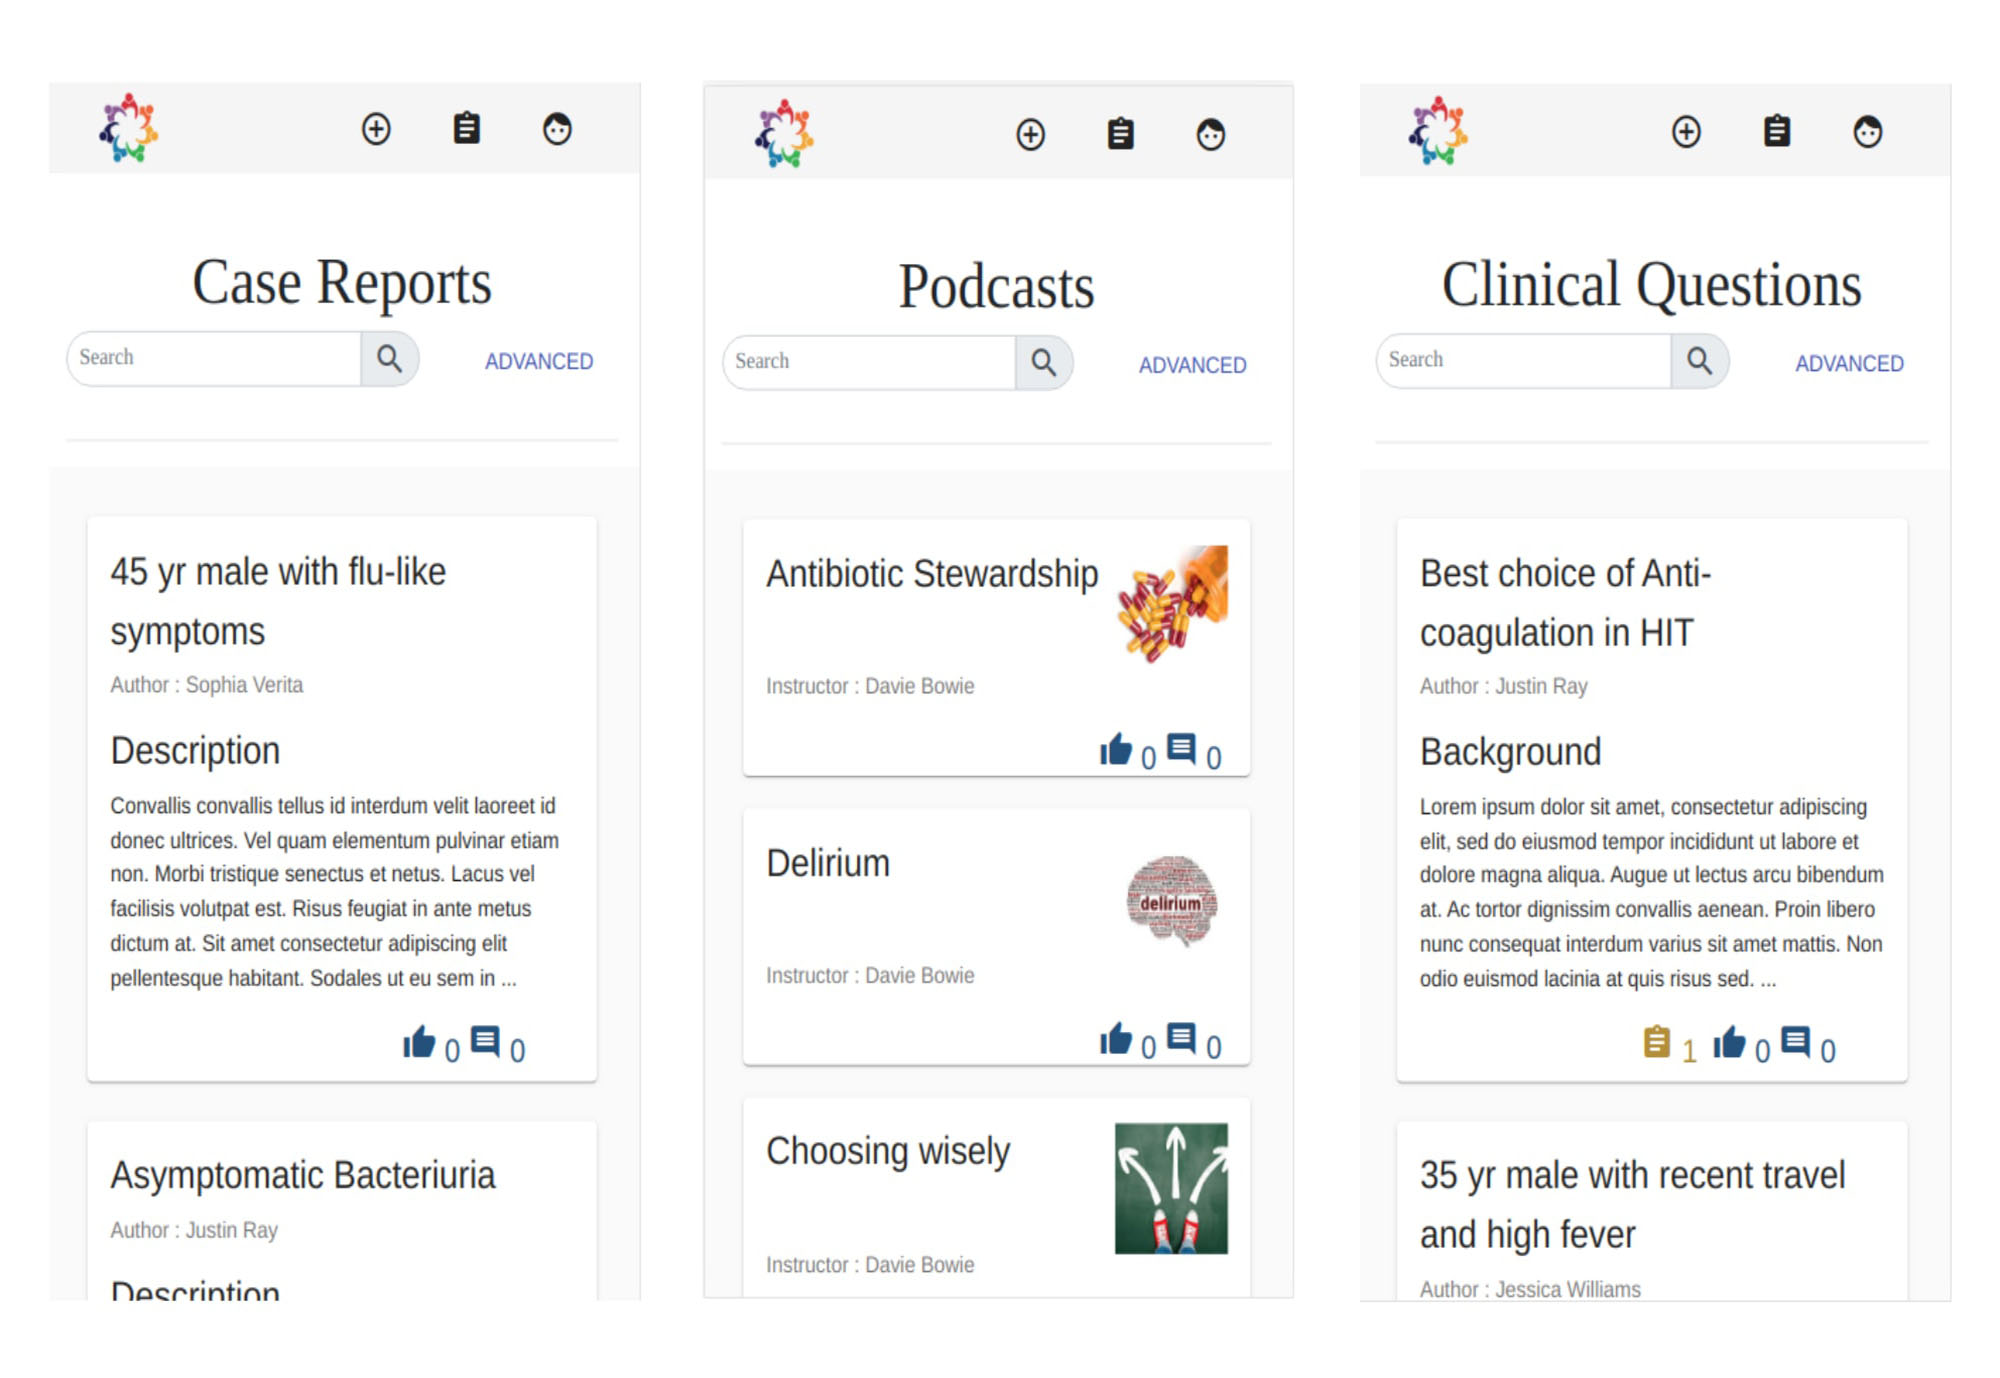The image size is (2000, 1378).
Task: Click the yellow clipboard icon on Anti-coagulation question
Action: [x=1656, y=1042]
